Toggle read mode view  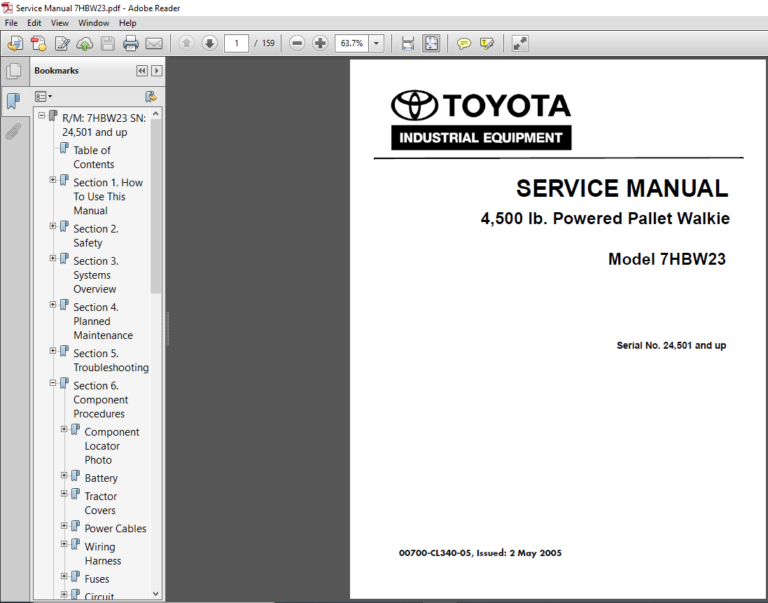tap(520, 43)
